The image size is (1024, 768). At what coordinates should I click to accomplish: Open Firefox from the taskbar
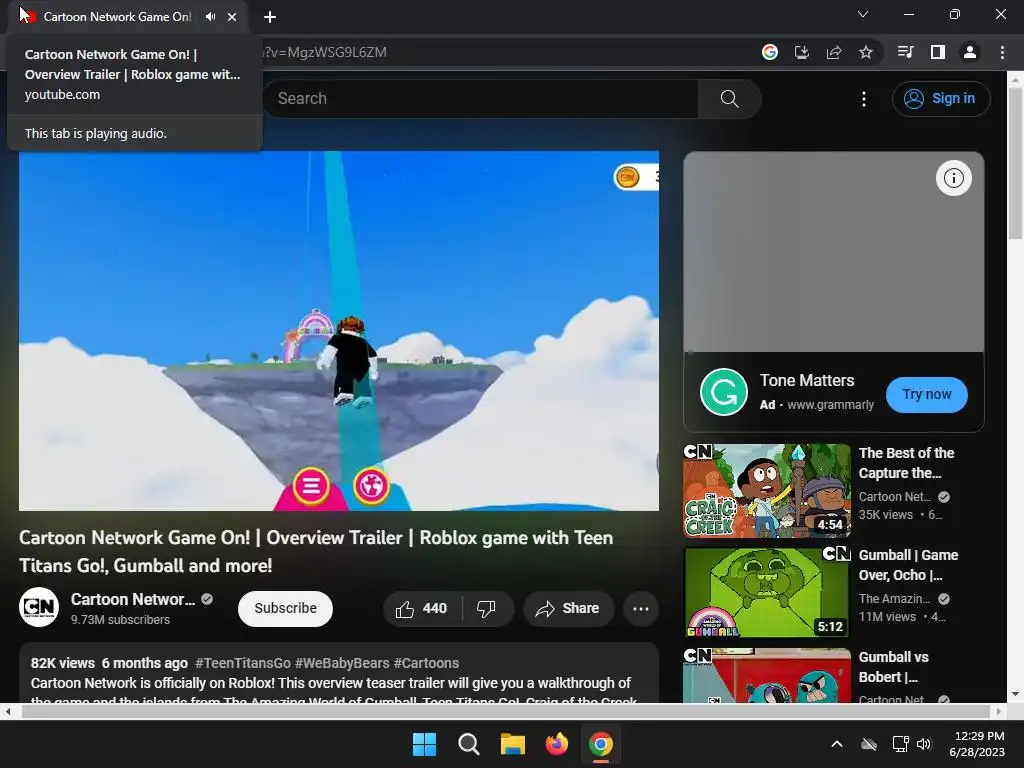point(556,744)
